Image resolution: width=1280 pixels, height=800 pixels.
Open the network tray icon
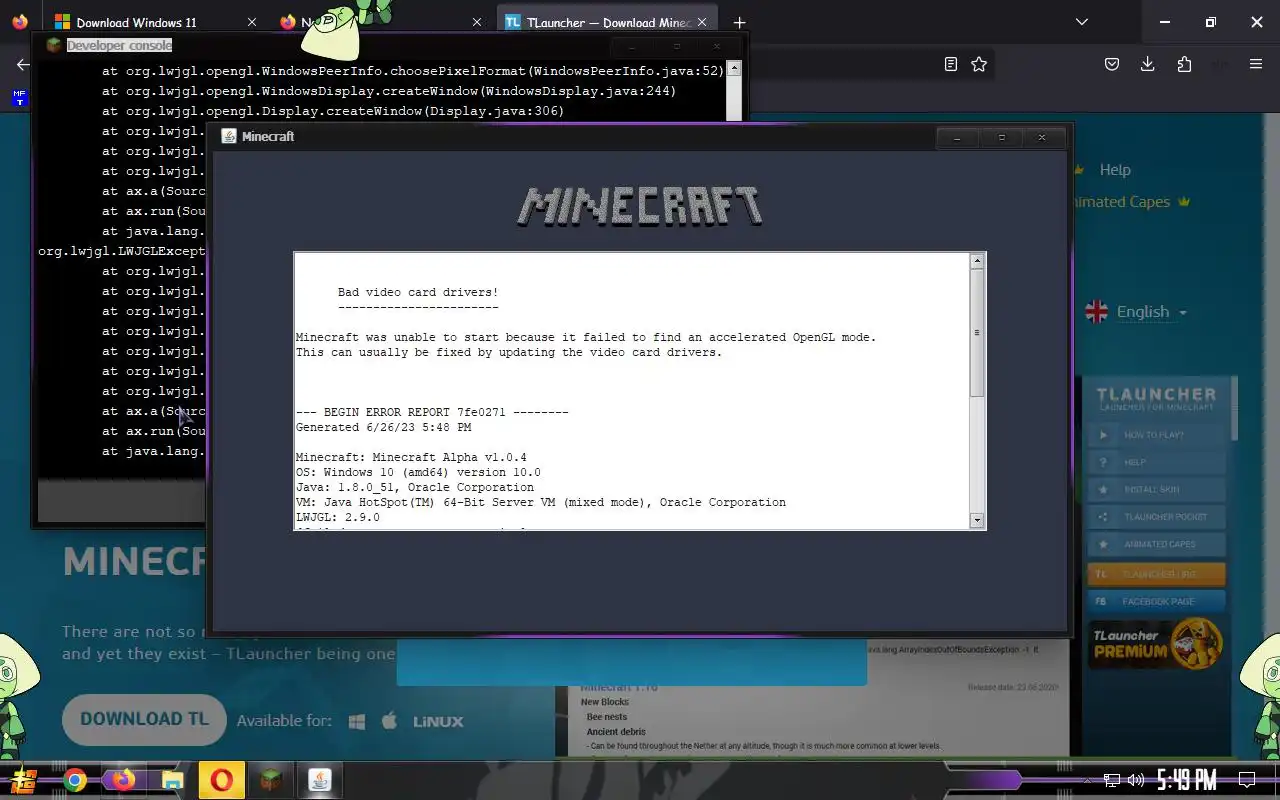click(1112, 781)
